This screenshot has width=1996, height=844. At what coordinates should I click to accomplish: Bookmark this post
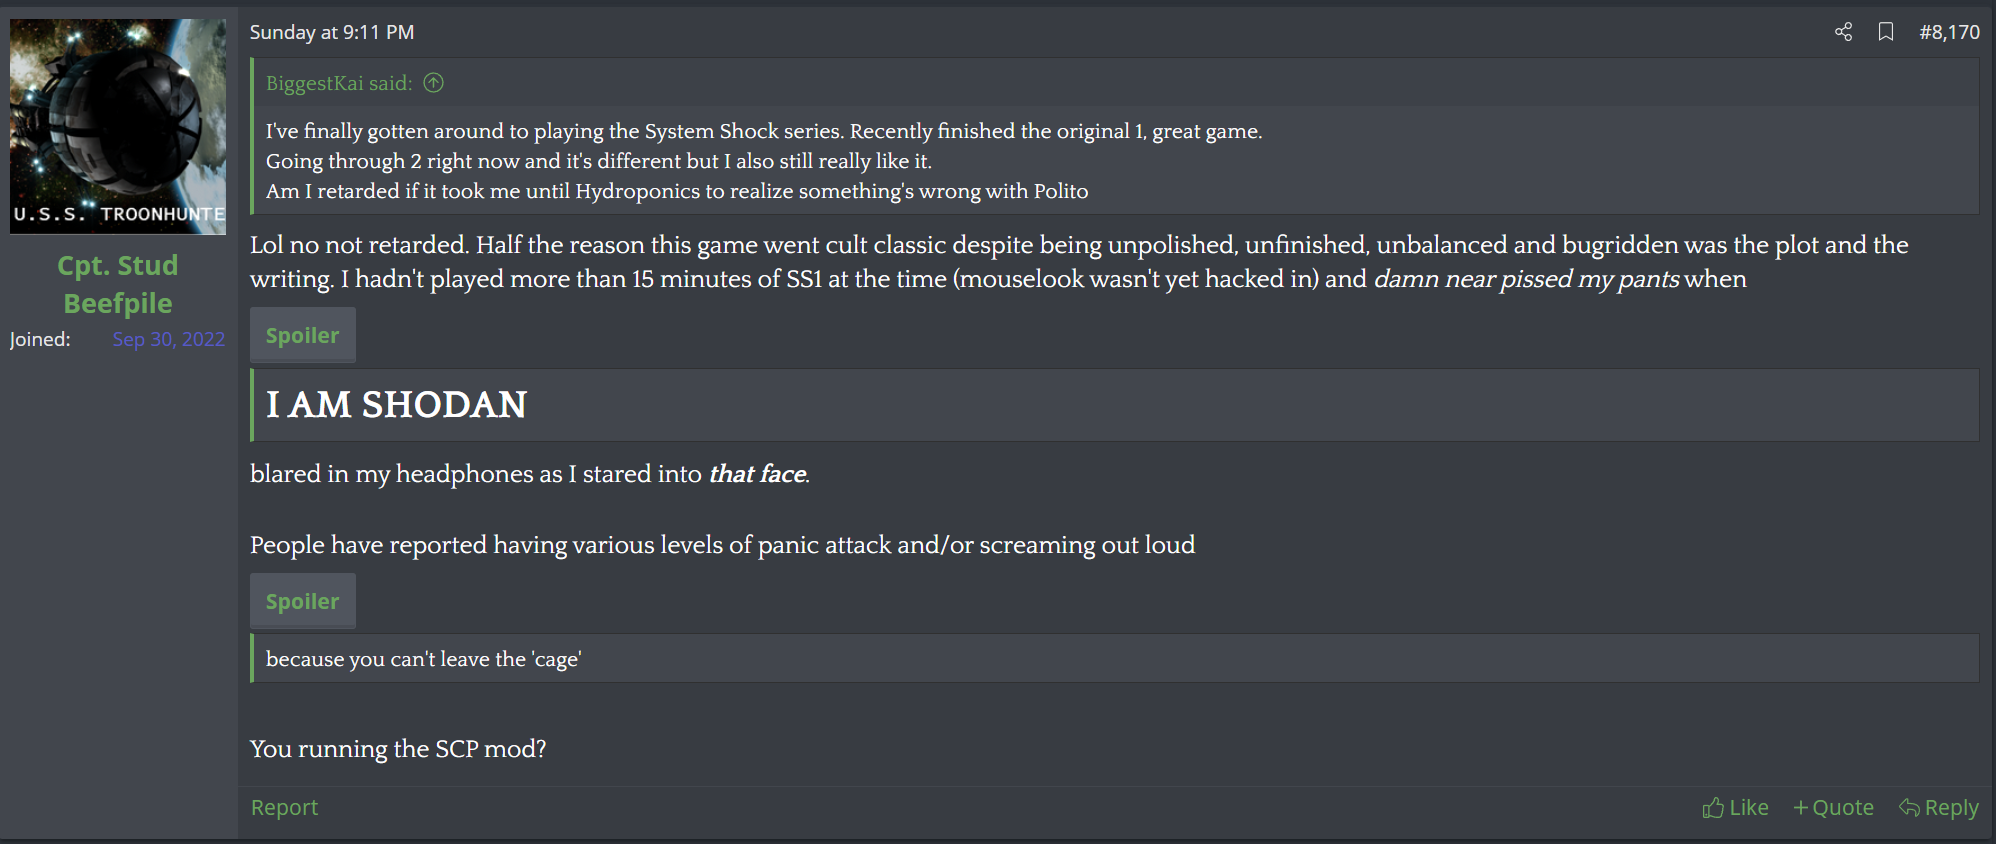(1885, 32)
